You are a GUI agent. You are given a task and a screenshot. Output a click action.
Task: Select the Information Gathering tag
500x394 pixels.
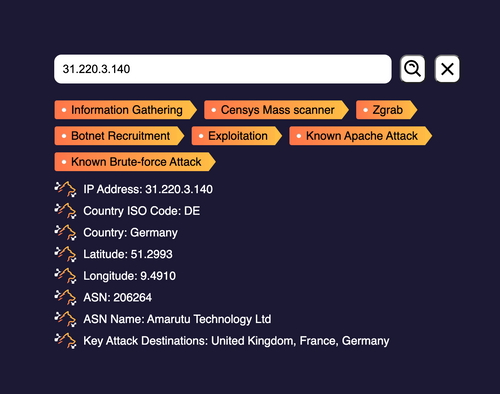pos(126,110)
